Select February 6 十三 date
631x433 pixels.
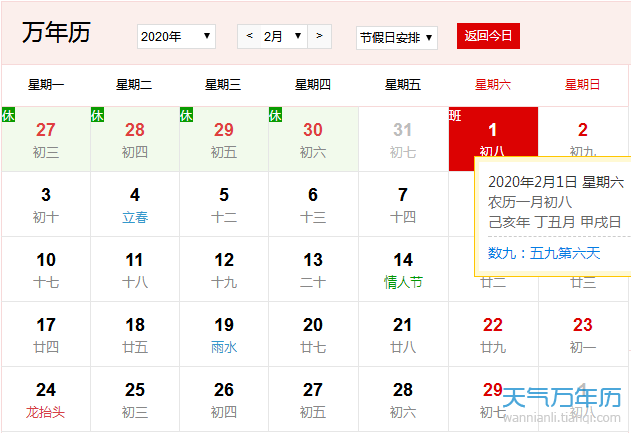(313, 204)
